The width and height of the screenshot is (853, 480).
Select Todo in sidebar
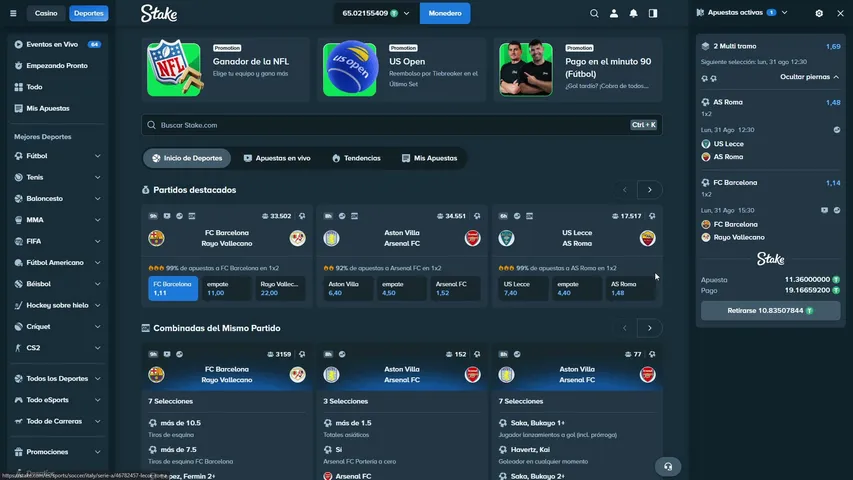click(x=57, y=87)
